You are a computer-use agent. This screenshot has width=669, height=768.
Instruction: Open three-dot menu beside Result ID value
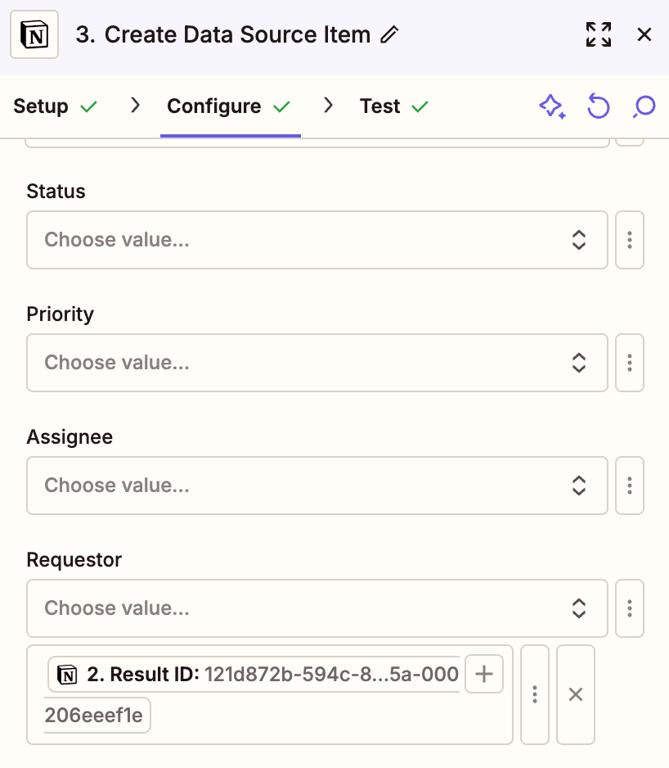coord(535,694)
